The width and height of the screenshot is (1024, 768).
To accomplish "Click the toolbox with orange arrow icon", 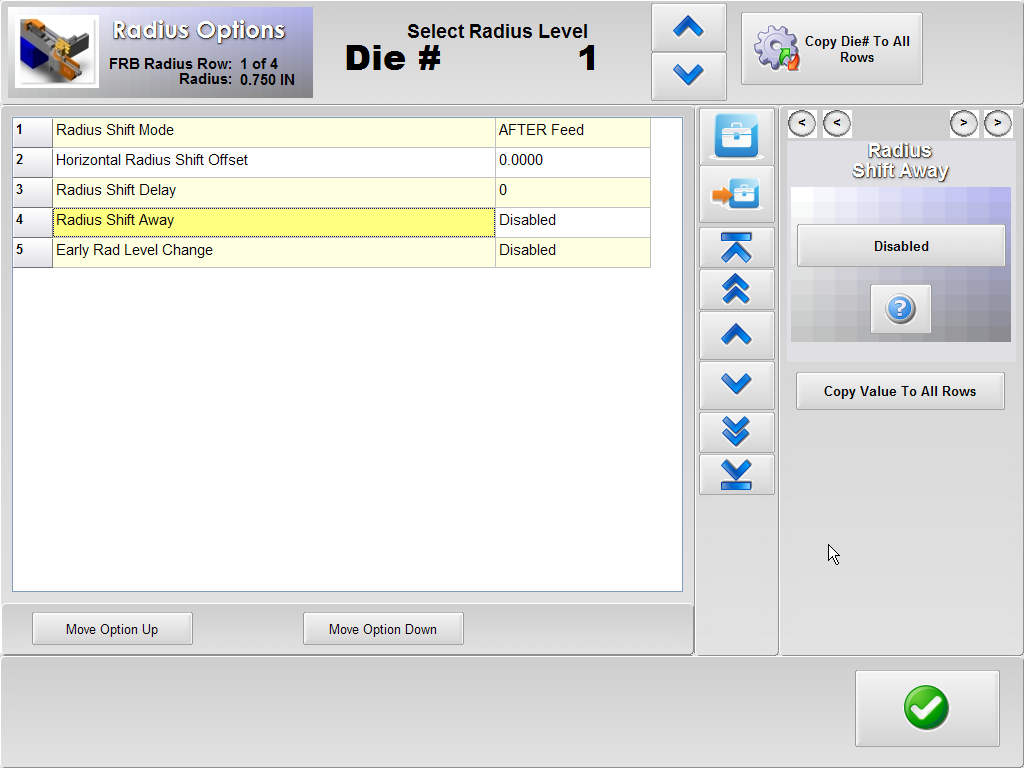I will [736, 193].
